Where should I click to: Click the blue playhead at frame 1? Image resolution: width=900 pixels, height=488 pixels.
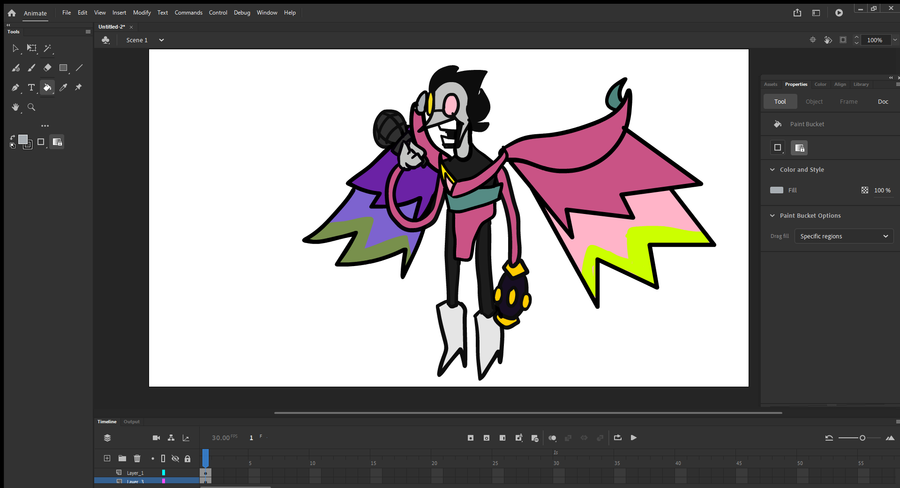pos(205,458)
